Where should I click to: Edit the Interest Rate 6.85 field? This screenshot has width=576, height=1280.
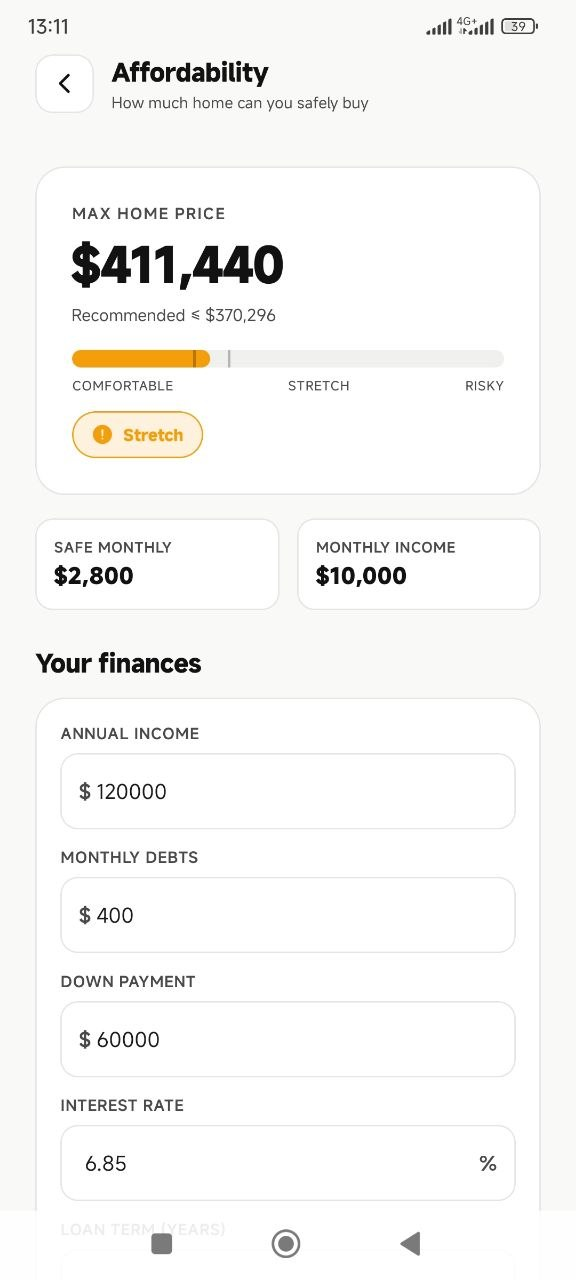[x=288, y=1163]
